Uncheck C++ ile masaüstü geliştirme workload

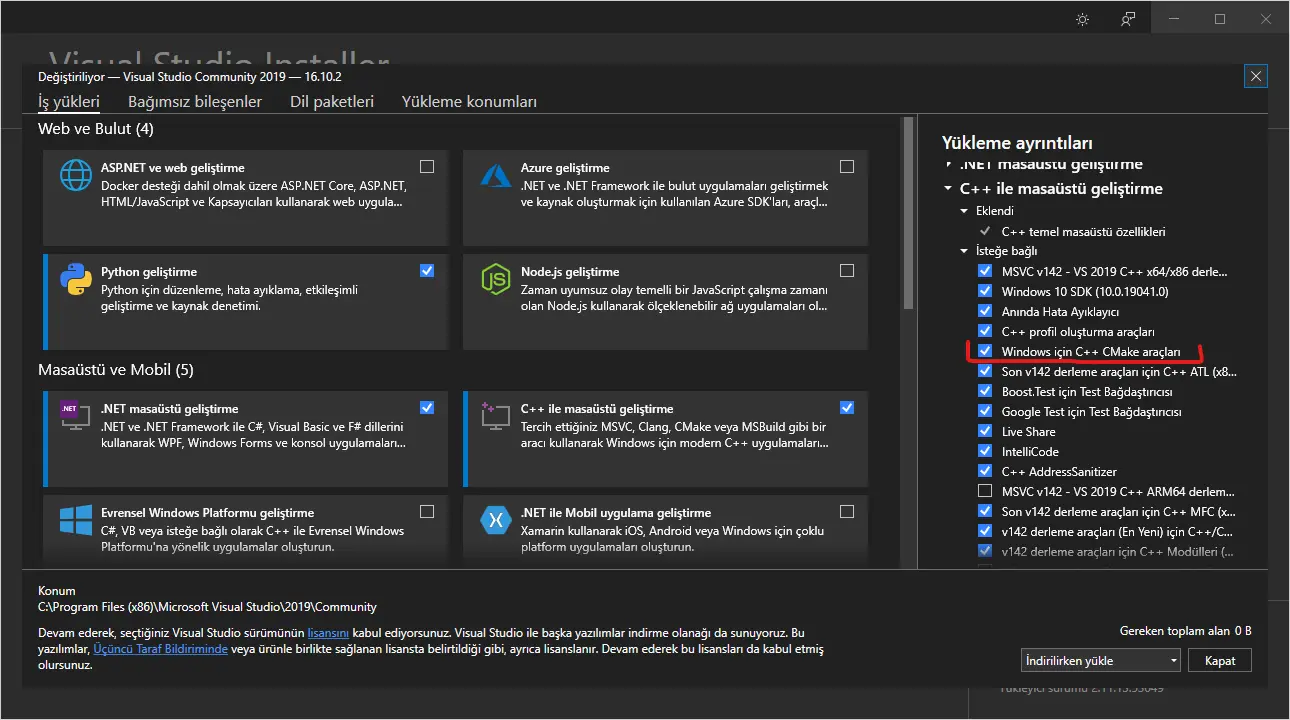pos(847,408)
